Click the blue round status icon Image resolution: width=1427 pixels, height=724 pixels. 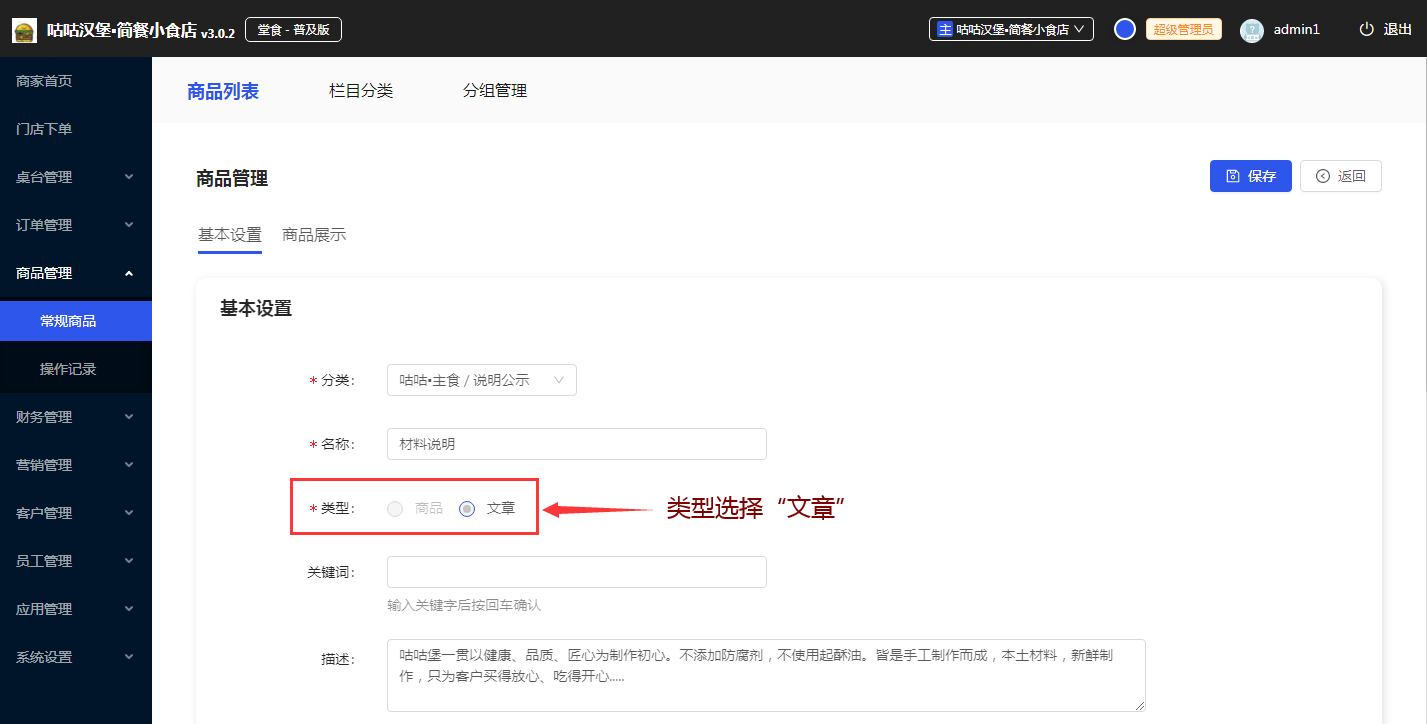[x=1125, y=29]
